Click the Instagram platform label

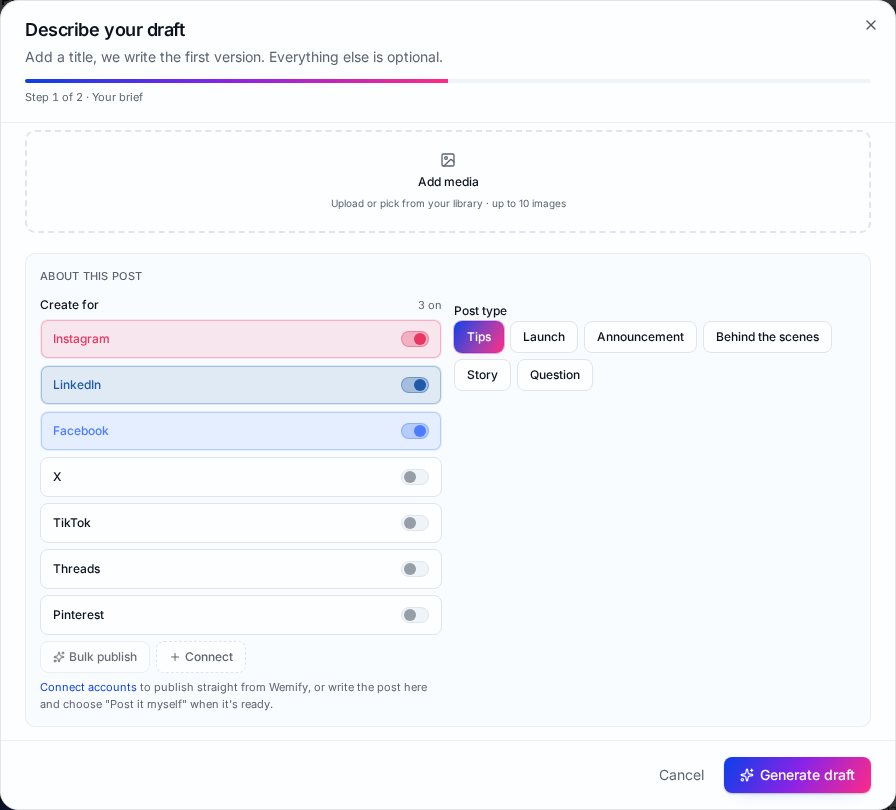(x=81, y=339)
